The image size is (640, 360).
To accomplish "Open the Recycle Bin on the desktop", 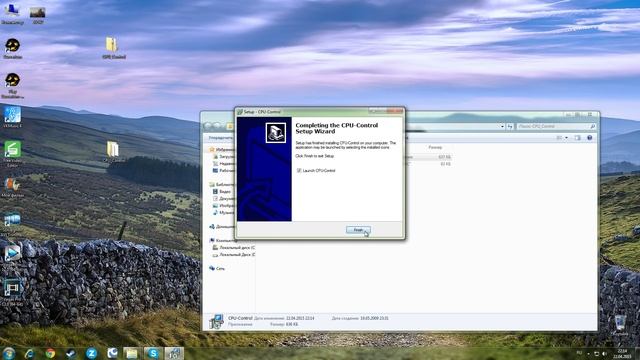I will [620, 324].
